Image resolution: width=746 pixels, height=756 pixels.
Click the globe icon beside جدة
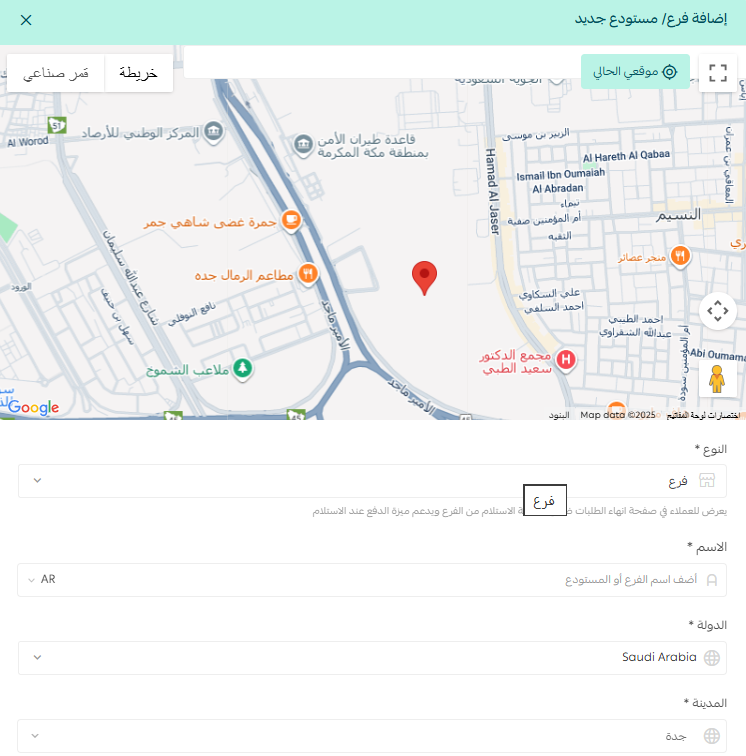tap(712, 736)
